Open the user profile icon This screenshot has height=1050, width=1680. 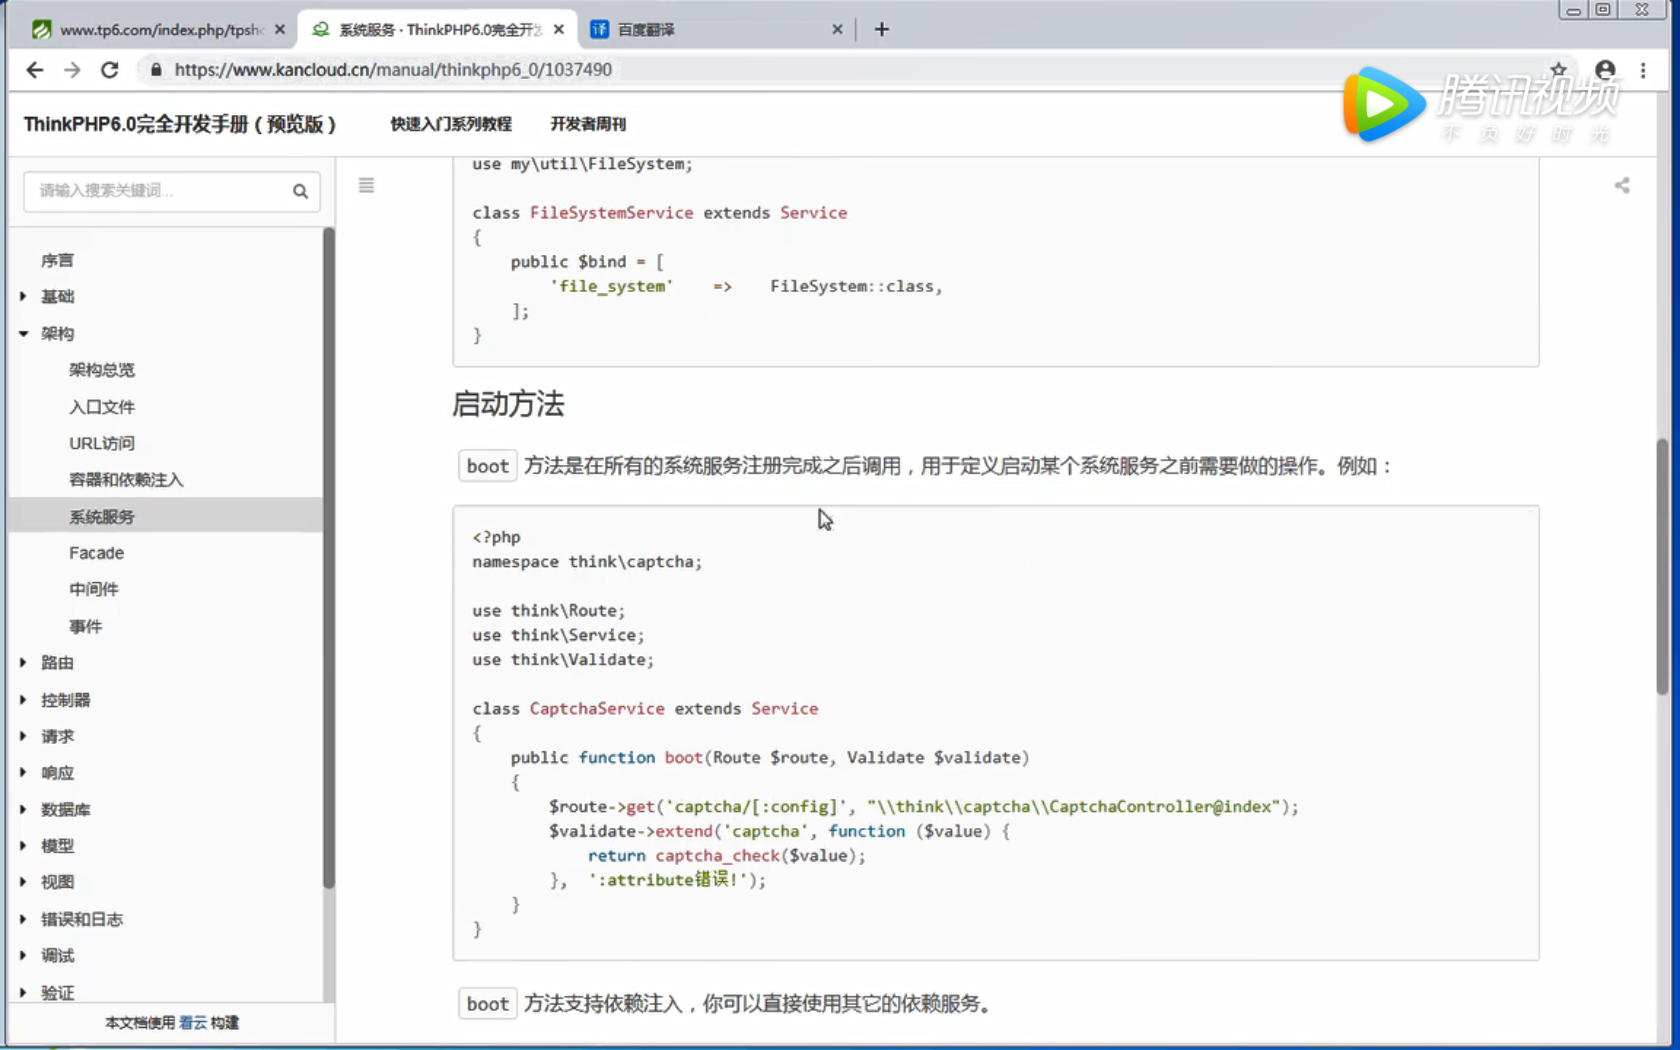point(1605,69)
